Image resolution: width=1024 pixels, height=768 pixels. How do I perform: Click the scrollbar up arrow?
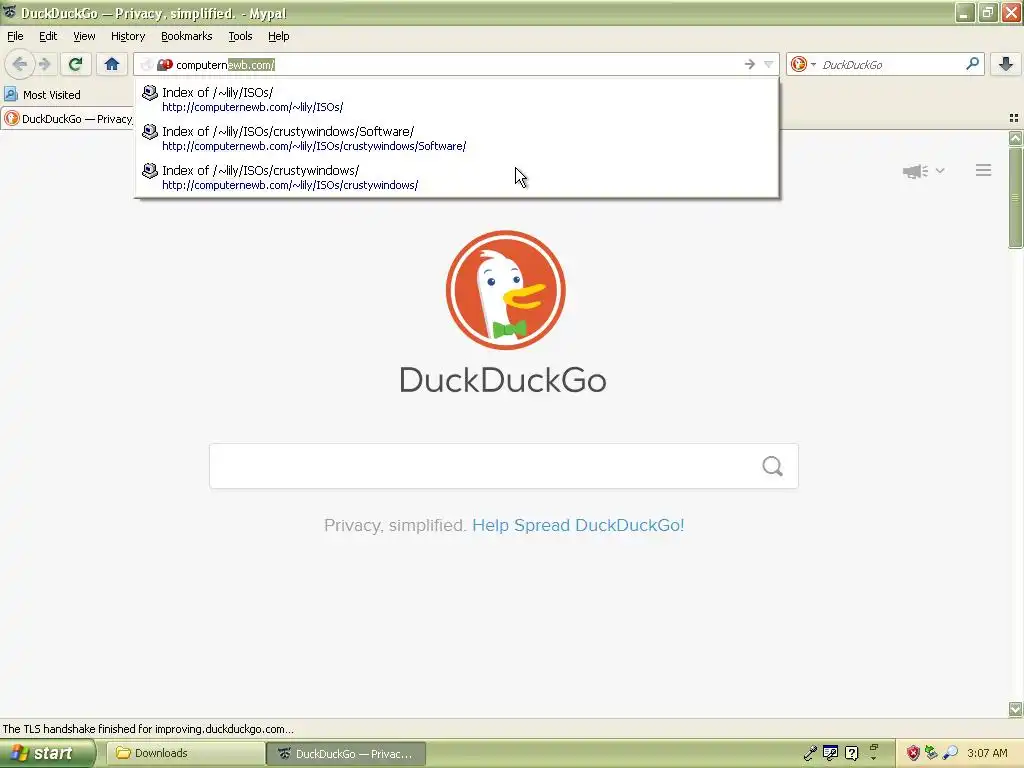click(1015, 138)
